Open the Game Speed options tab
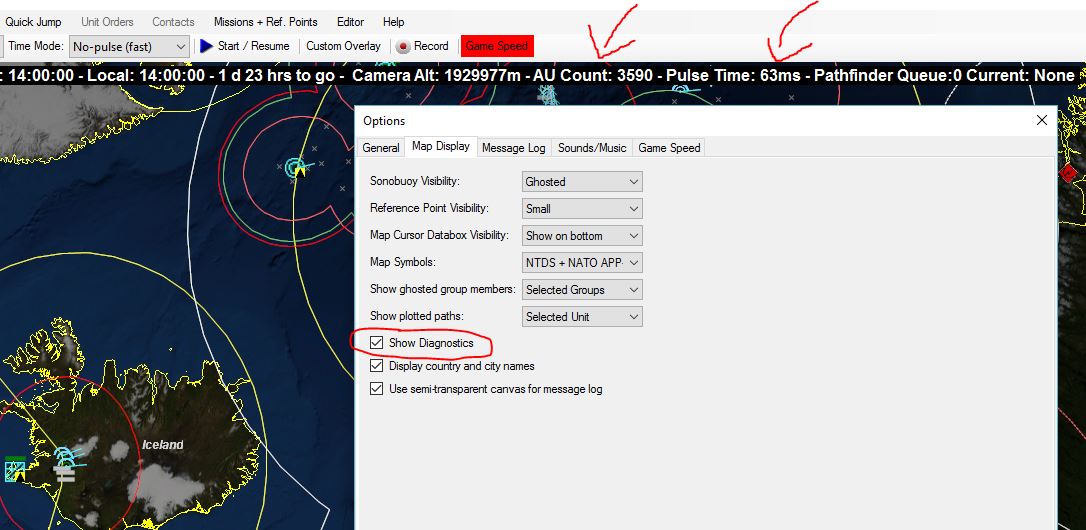Viewport: 1086px width, 530px height. pyautogui.click(x=669, y=148)
